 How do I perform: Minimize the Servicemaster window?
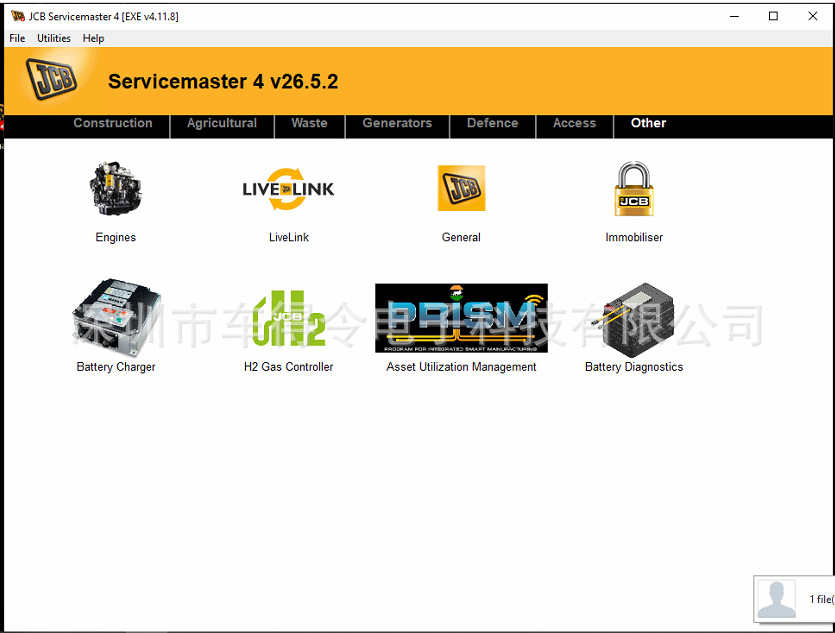click(734, 17)
